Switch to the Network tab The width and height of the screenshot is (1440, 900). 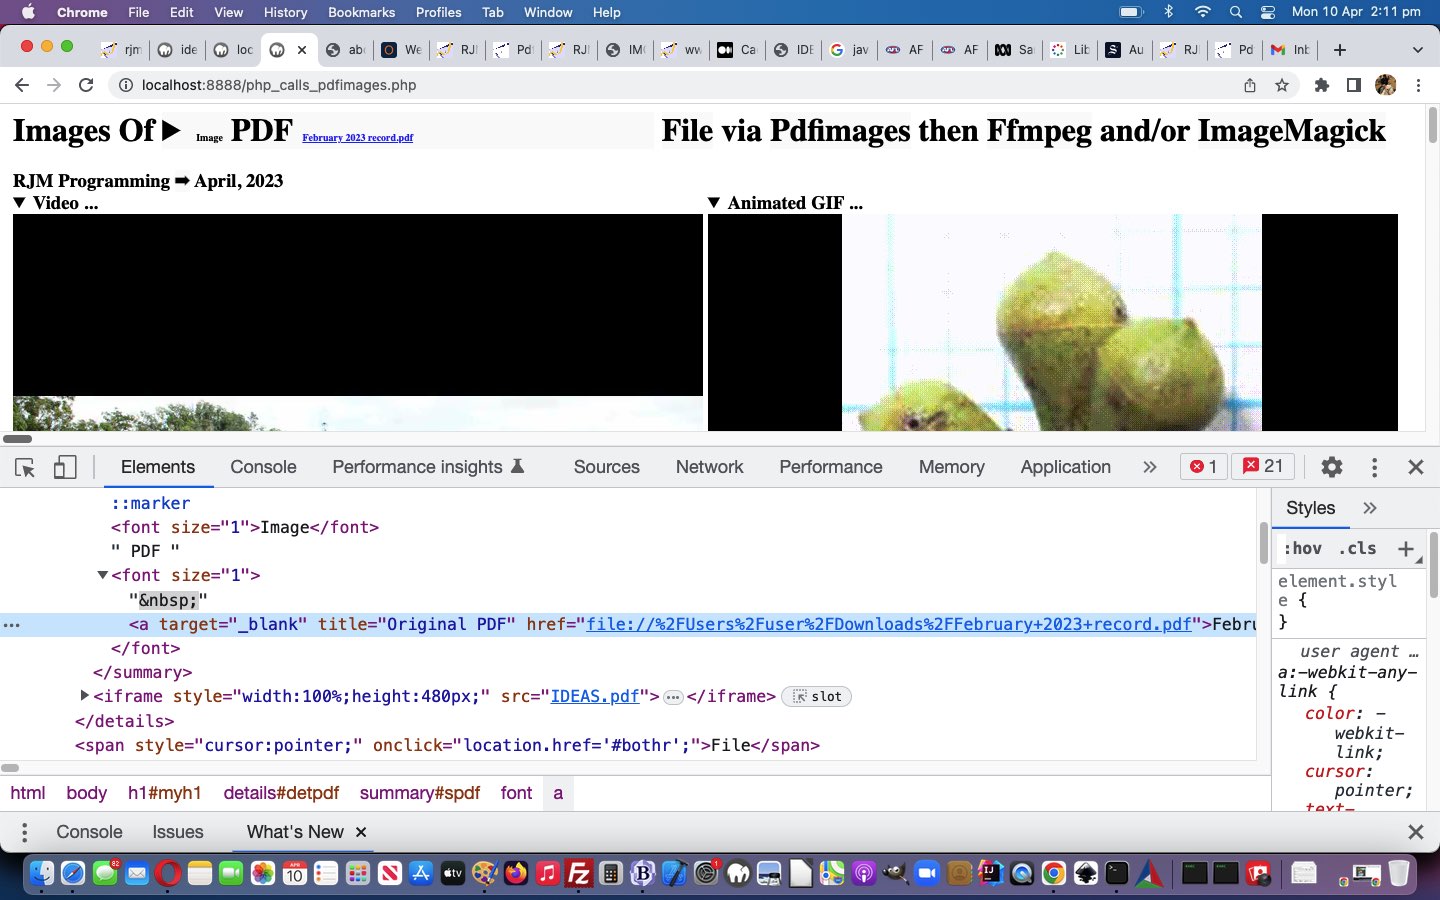(x=709, y=467)
